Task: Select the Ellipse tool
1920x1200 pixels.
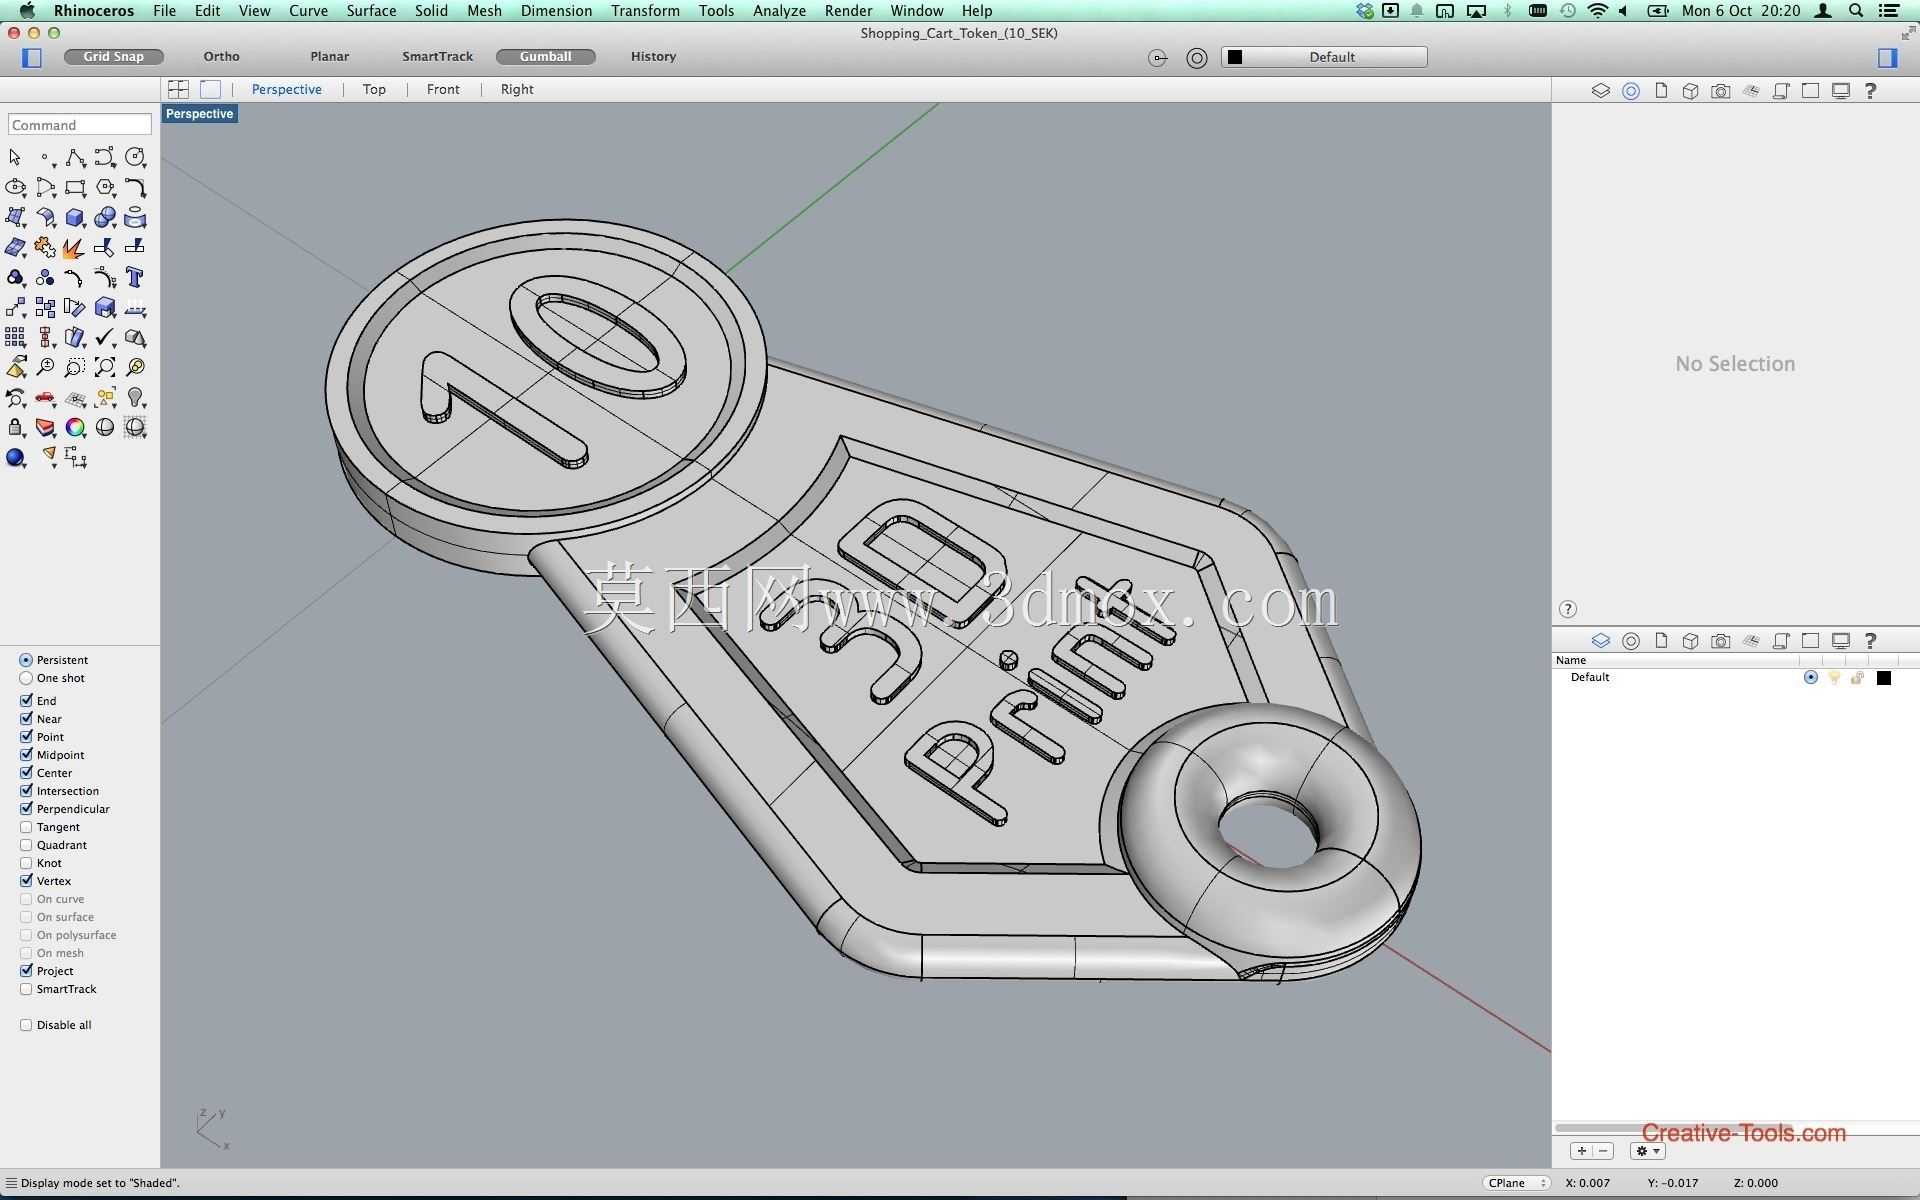Action: coord(15,188)
